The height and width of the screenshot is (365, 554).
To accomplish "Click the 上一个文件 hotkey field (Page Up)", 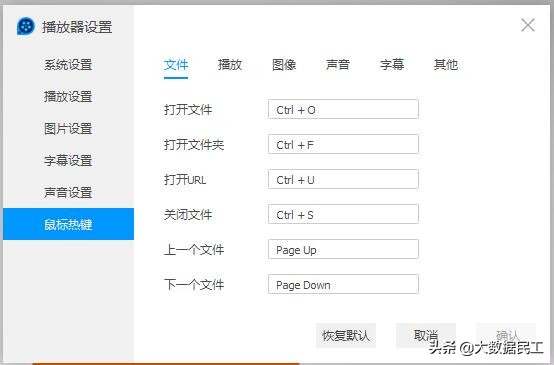I will pyautogui.click(x=343, y=249).
